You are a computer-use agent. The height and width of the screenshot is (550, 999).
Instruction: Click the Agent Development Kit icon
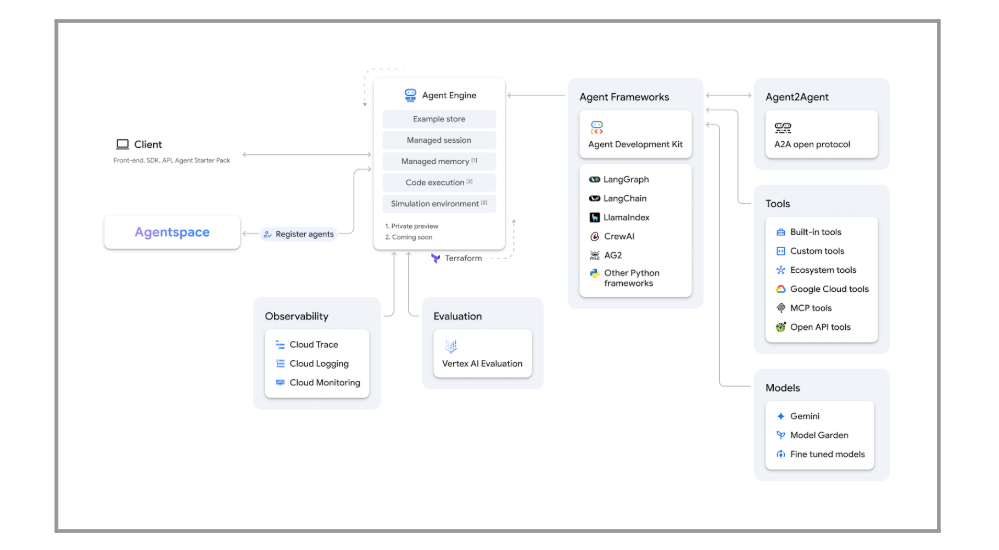(596, 127)
